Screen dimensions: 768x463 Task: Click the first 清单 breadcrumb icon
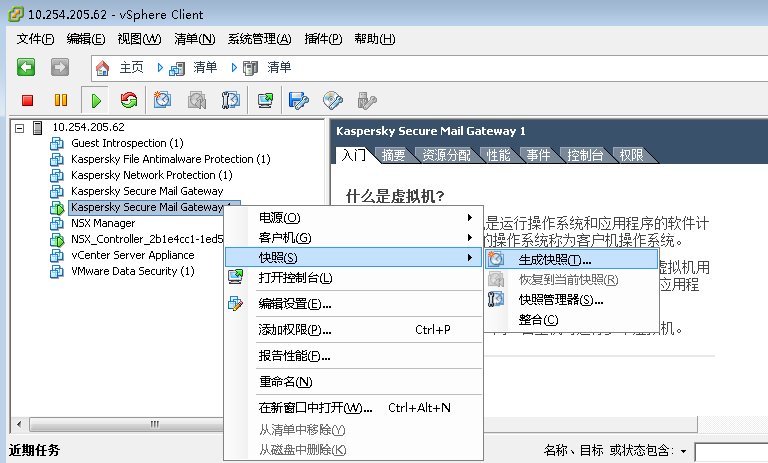tap(177, 68)
